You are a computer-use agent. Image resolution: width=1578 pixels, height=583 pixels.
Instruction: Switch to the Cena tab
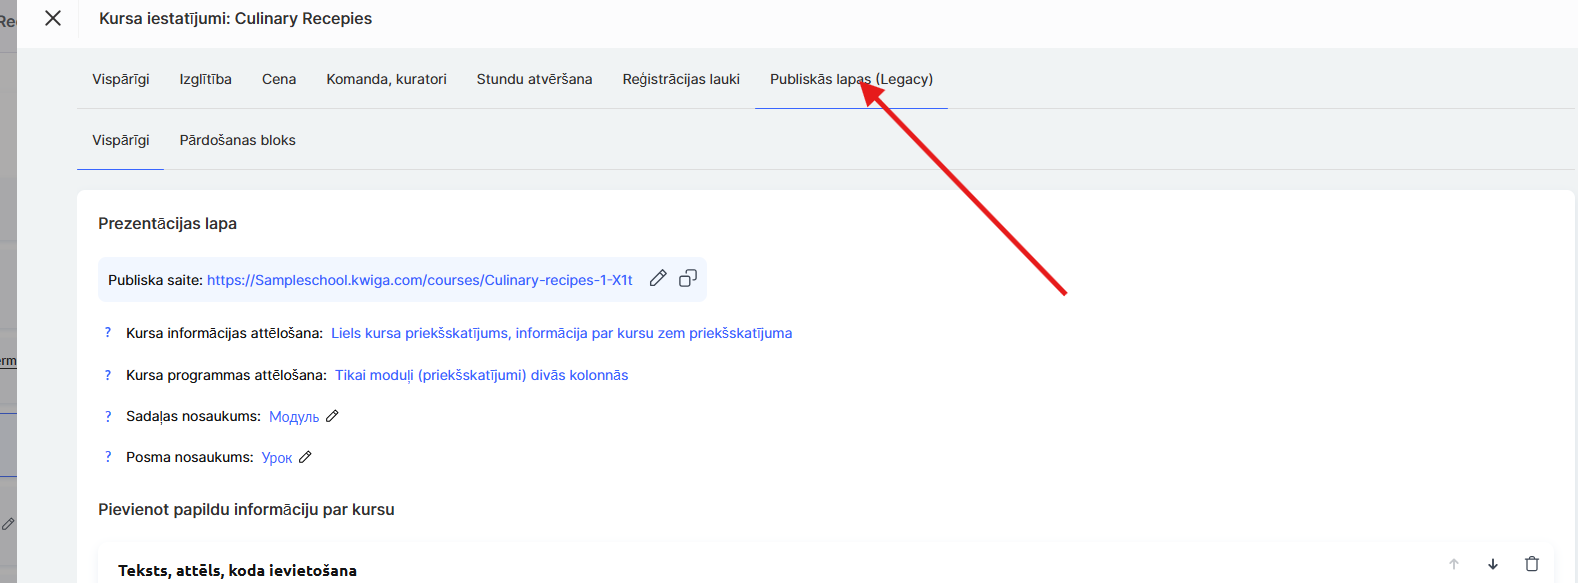pos(279,79)
